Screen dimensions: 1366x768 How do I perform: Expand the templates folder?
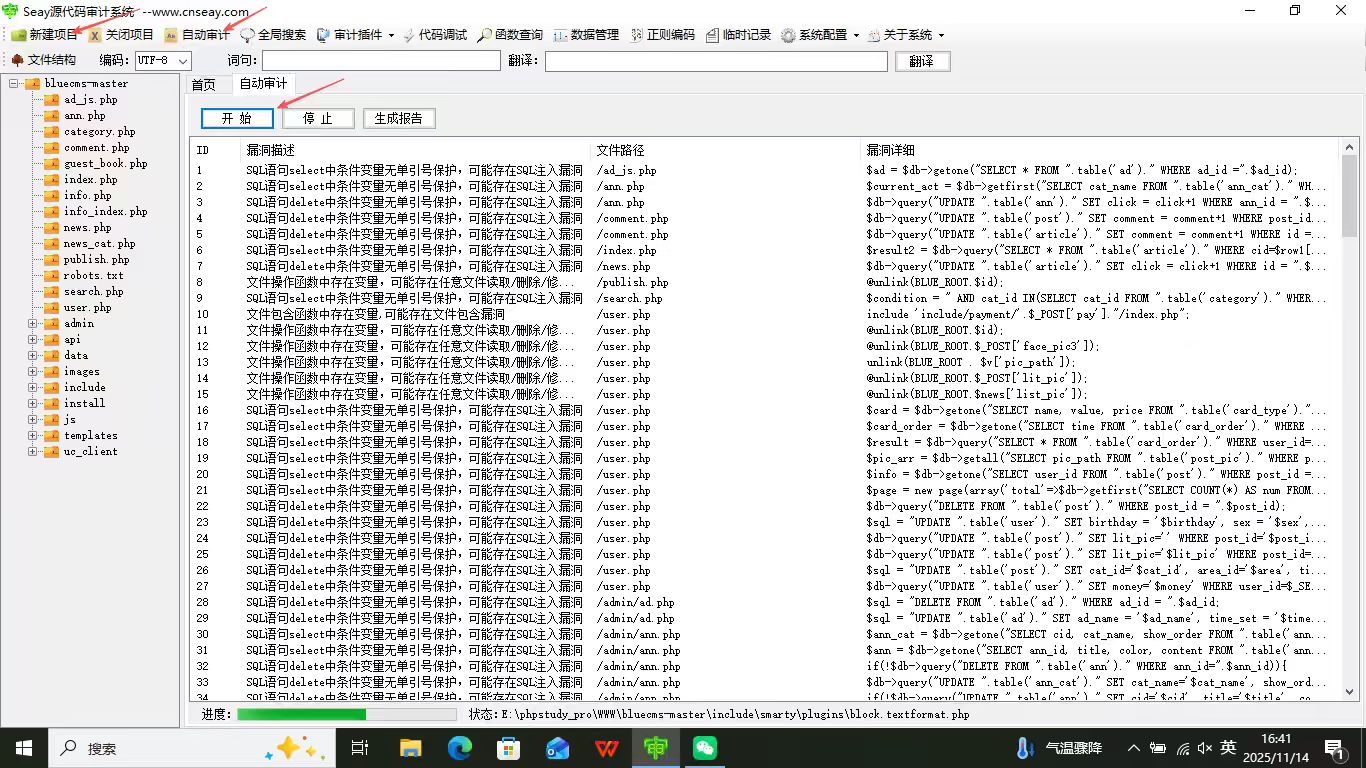click(32, 436)
